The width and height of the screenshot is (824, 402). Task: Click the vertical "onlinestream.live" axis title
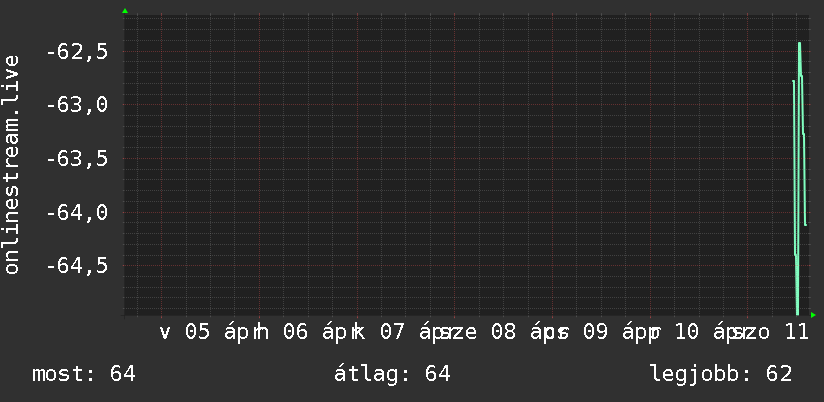point(12,165)
